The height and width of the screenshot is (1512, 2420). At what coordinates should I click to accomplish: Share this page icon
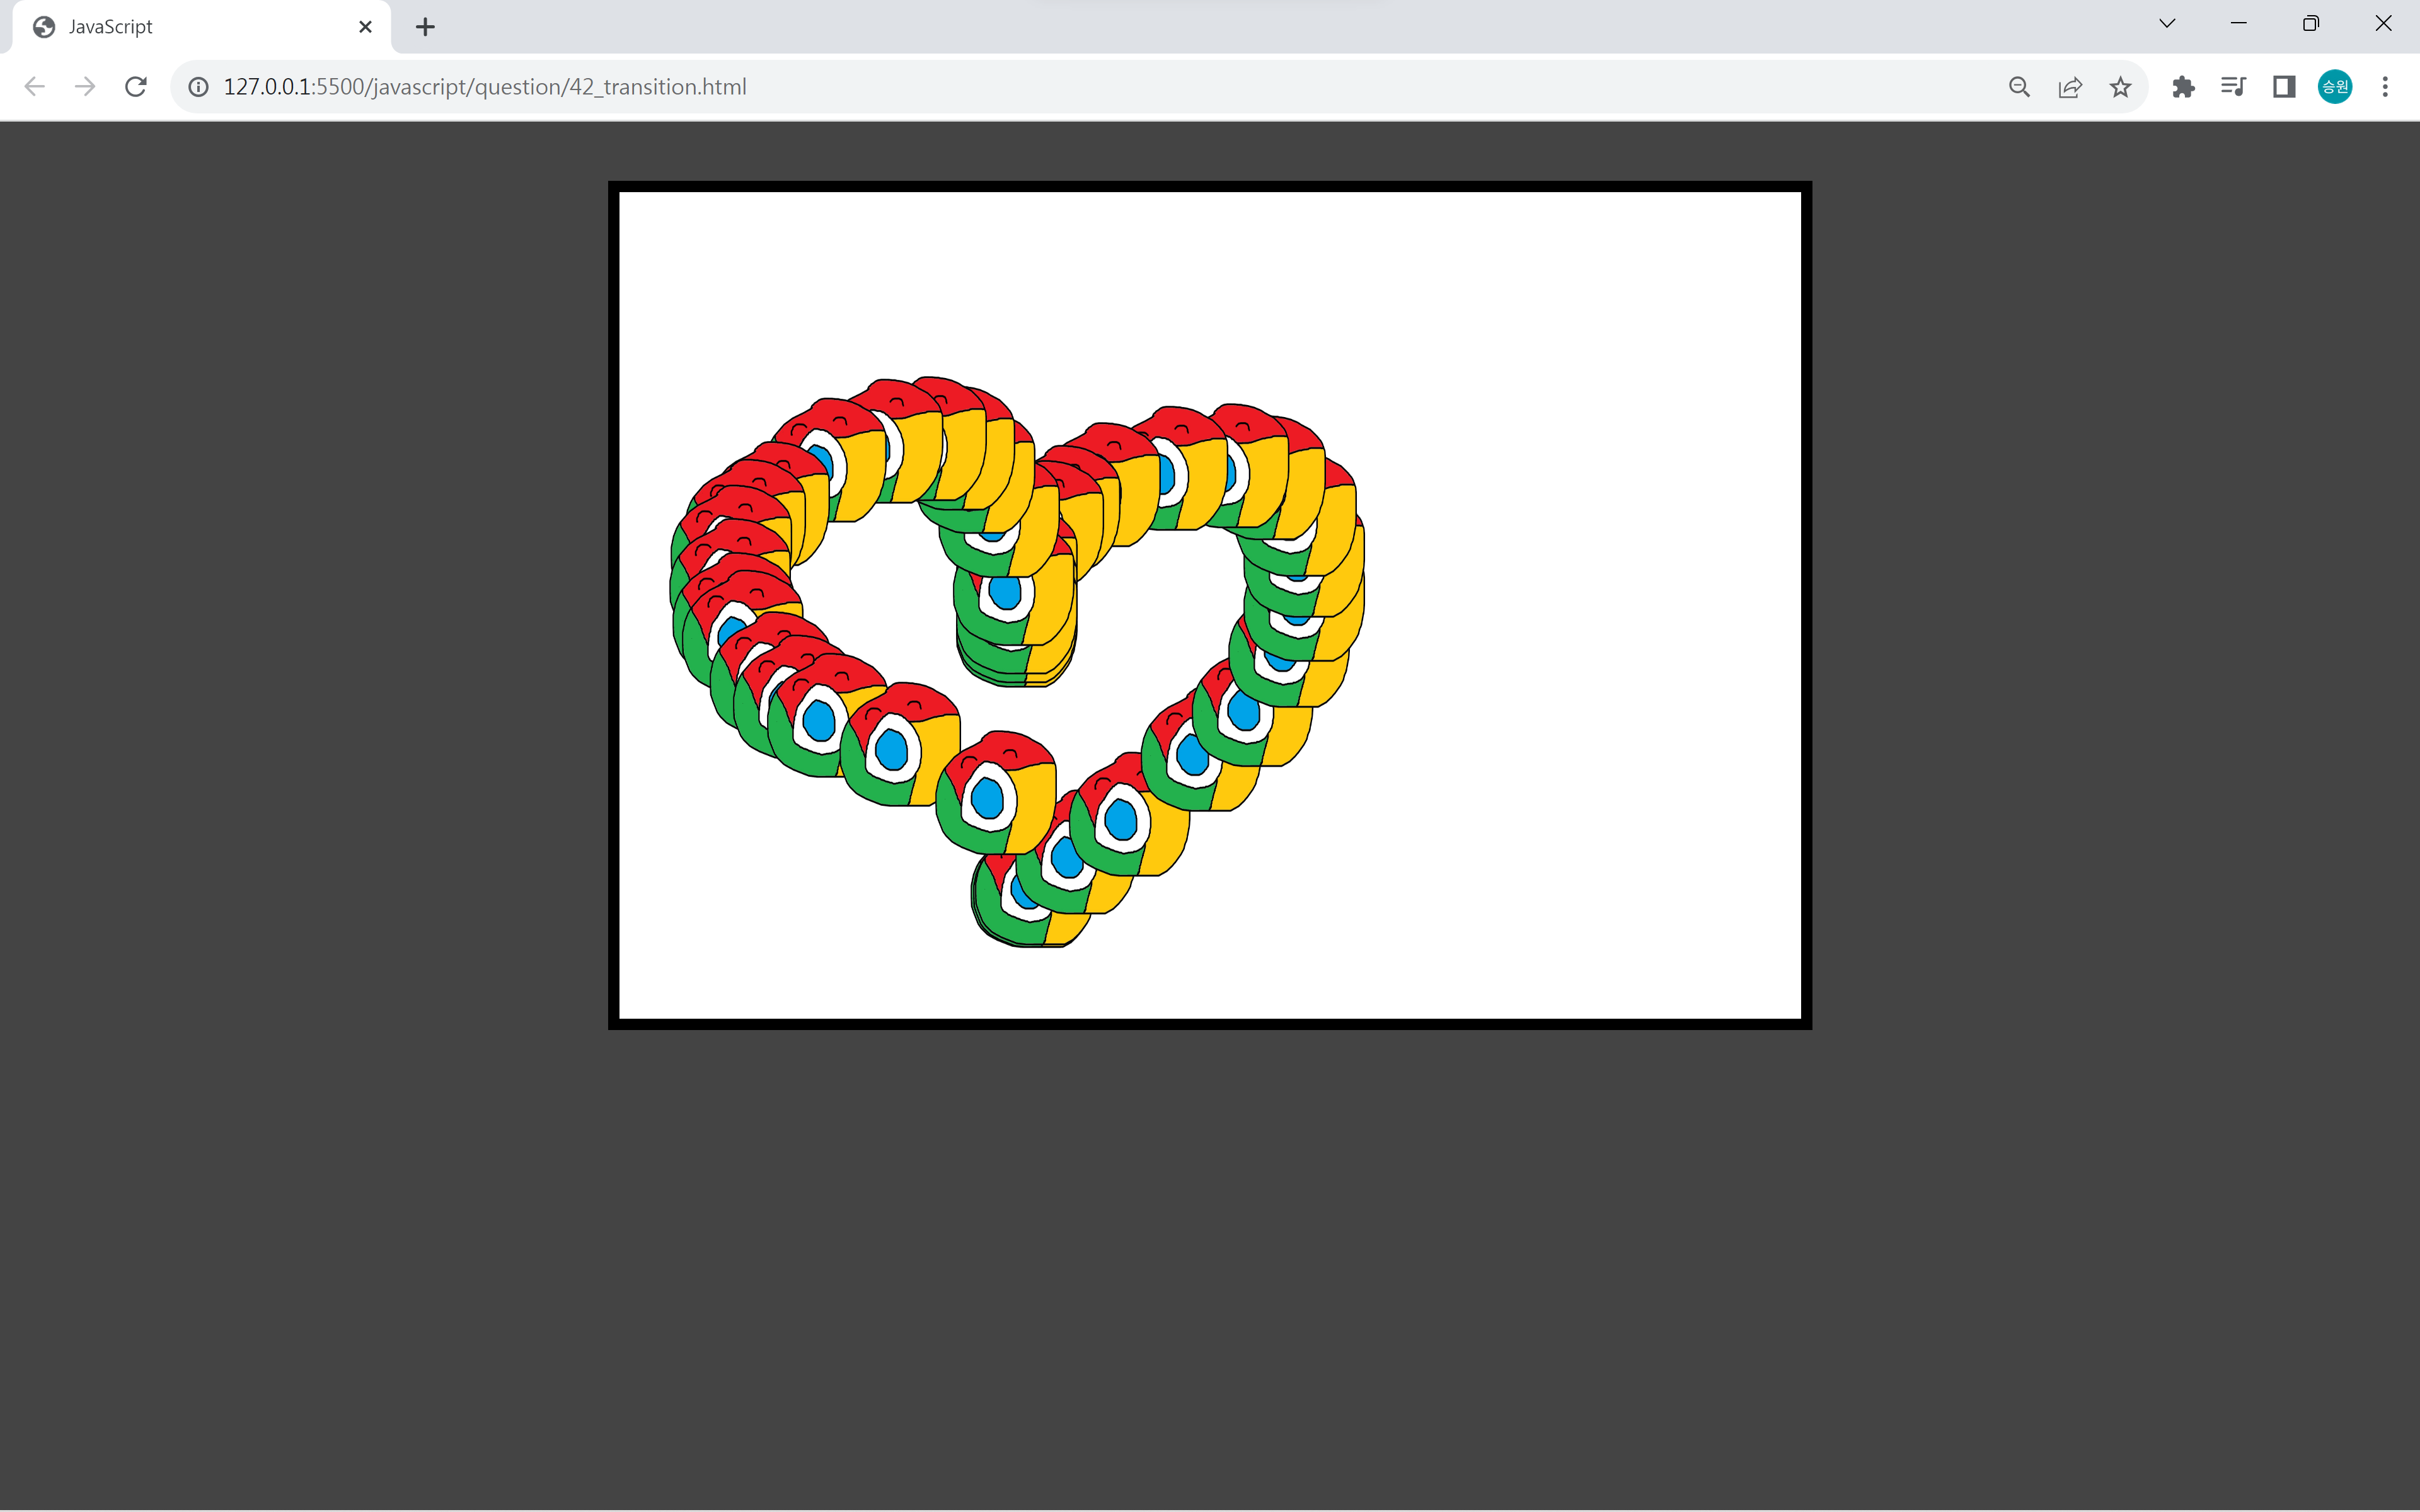coord(2070,87)
